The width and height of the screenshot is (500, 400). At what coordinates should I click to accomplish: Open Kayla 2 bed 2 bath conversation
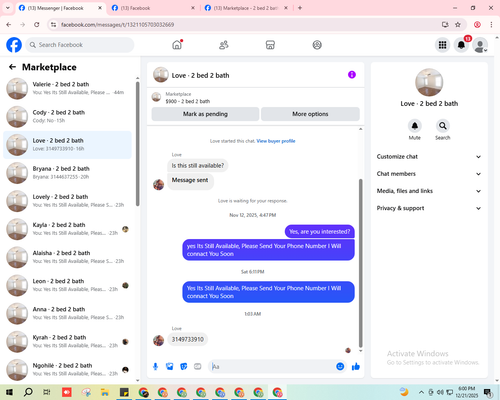67,229
